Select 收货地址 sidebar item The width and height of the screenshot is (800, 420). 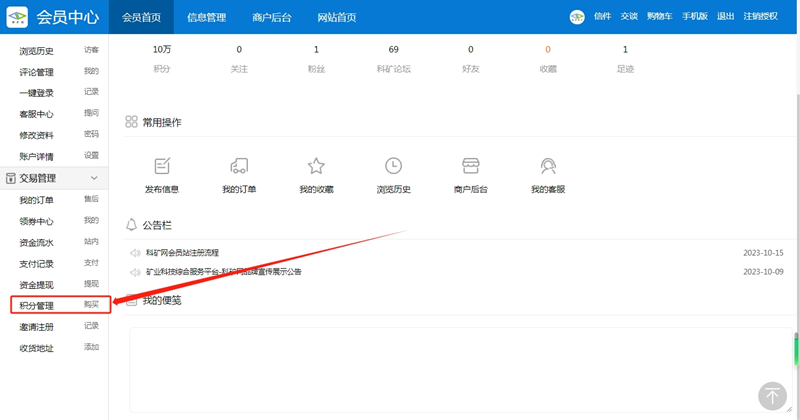pos(37,348)
